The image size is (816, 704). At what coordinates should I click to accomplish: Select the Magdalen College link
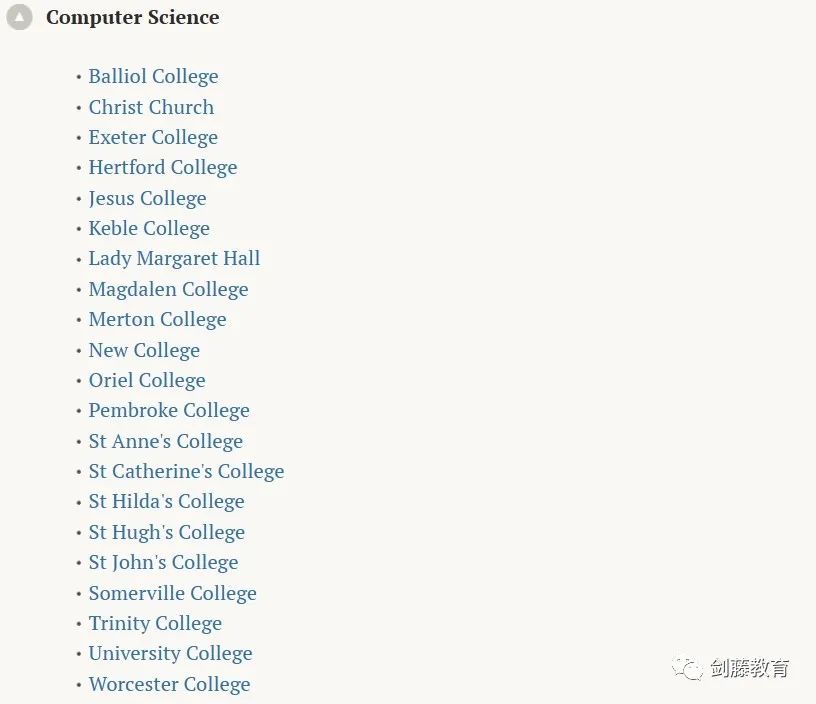click(169, 289)
